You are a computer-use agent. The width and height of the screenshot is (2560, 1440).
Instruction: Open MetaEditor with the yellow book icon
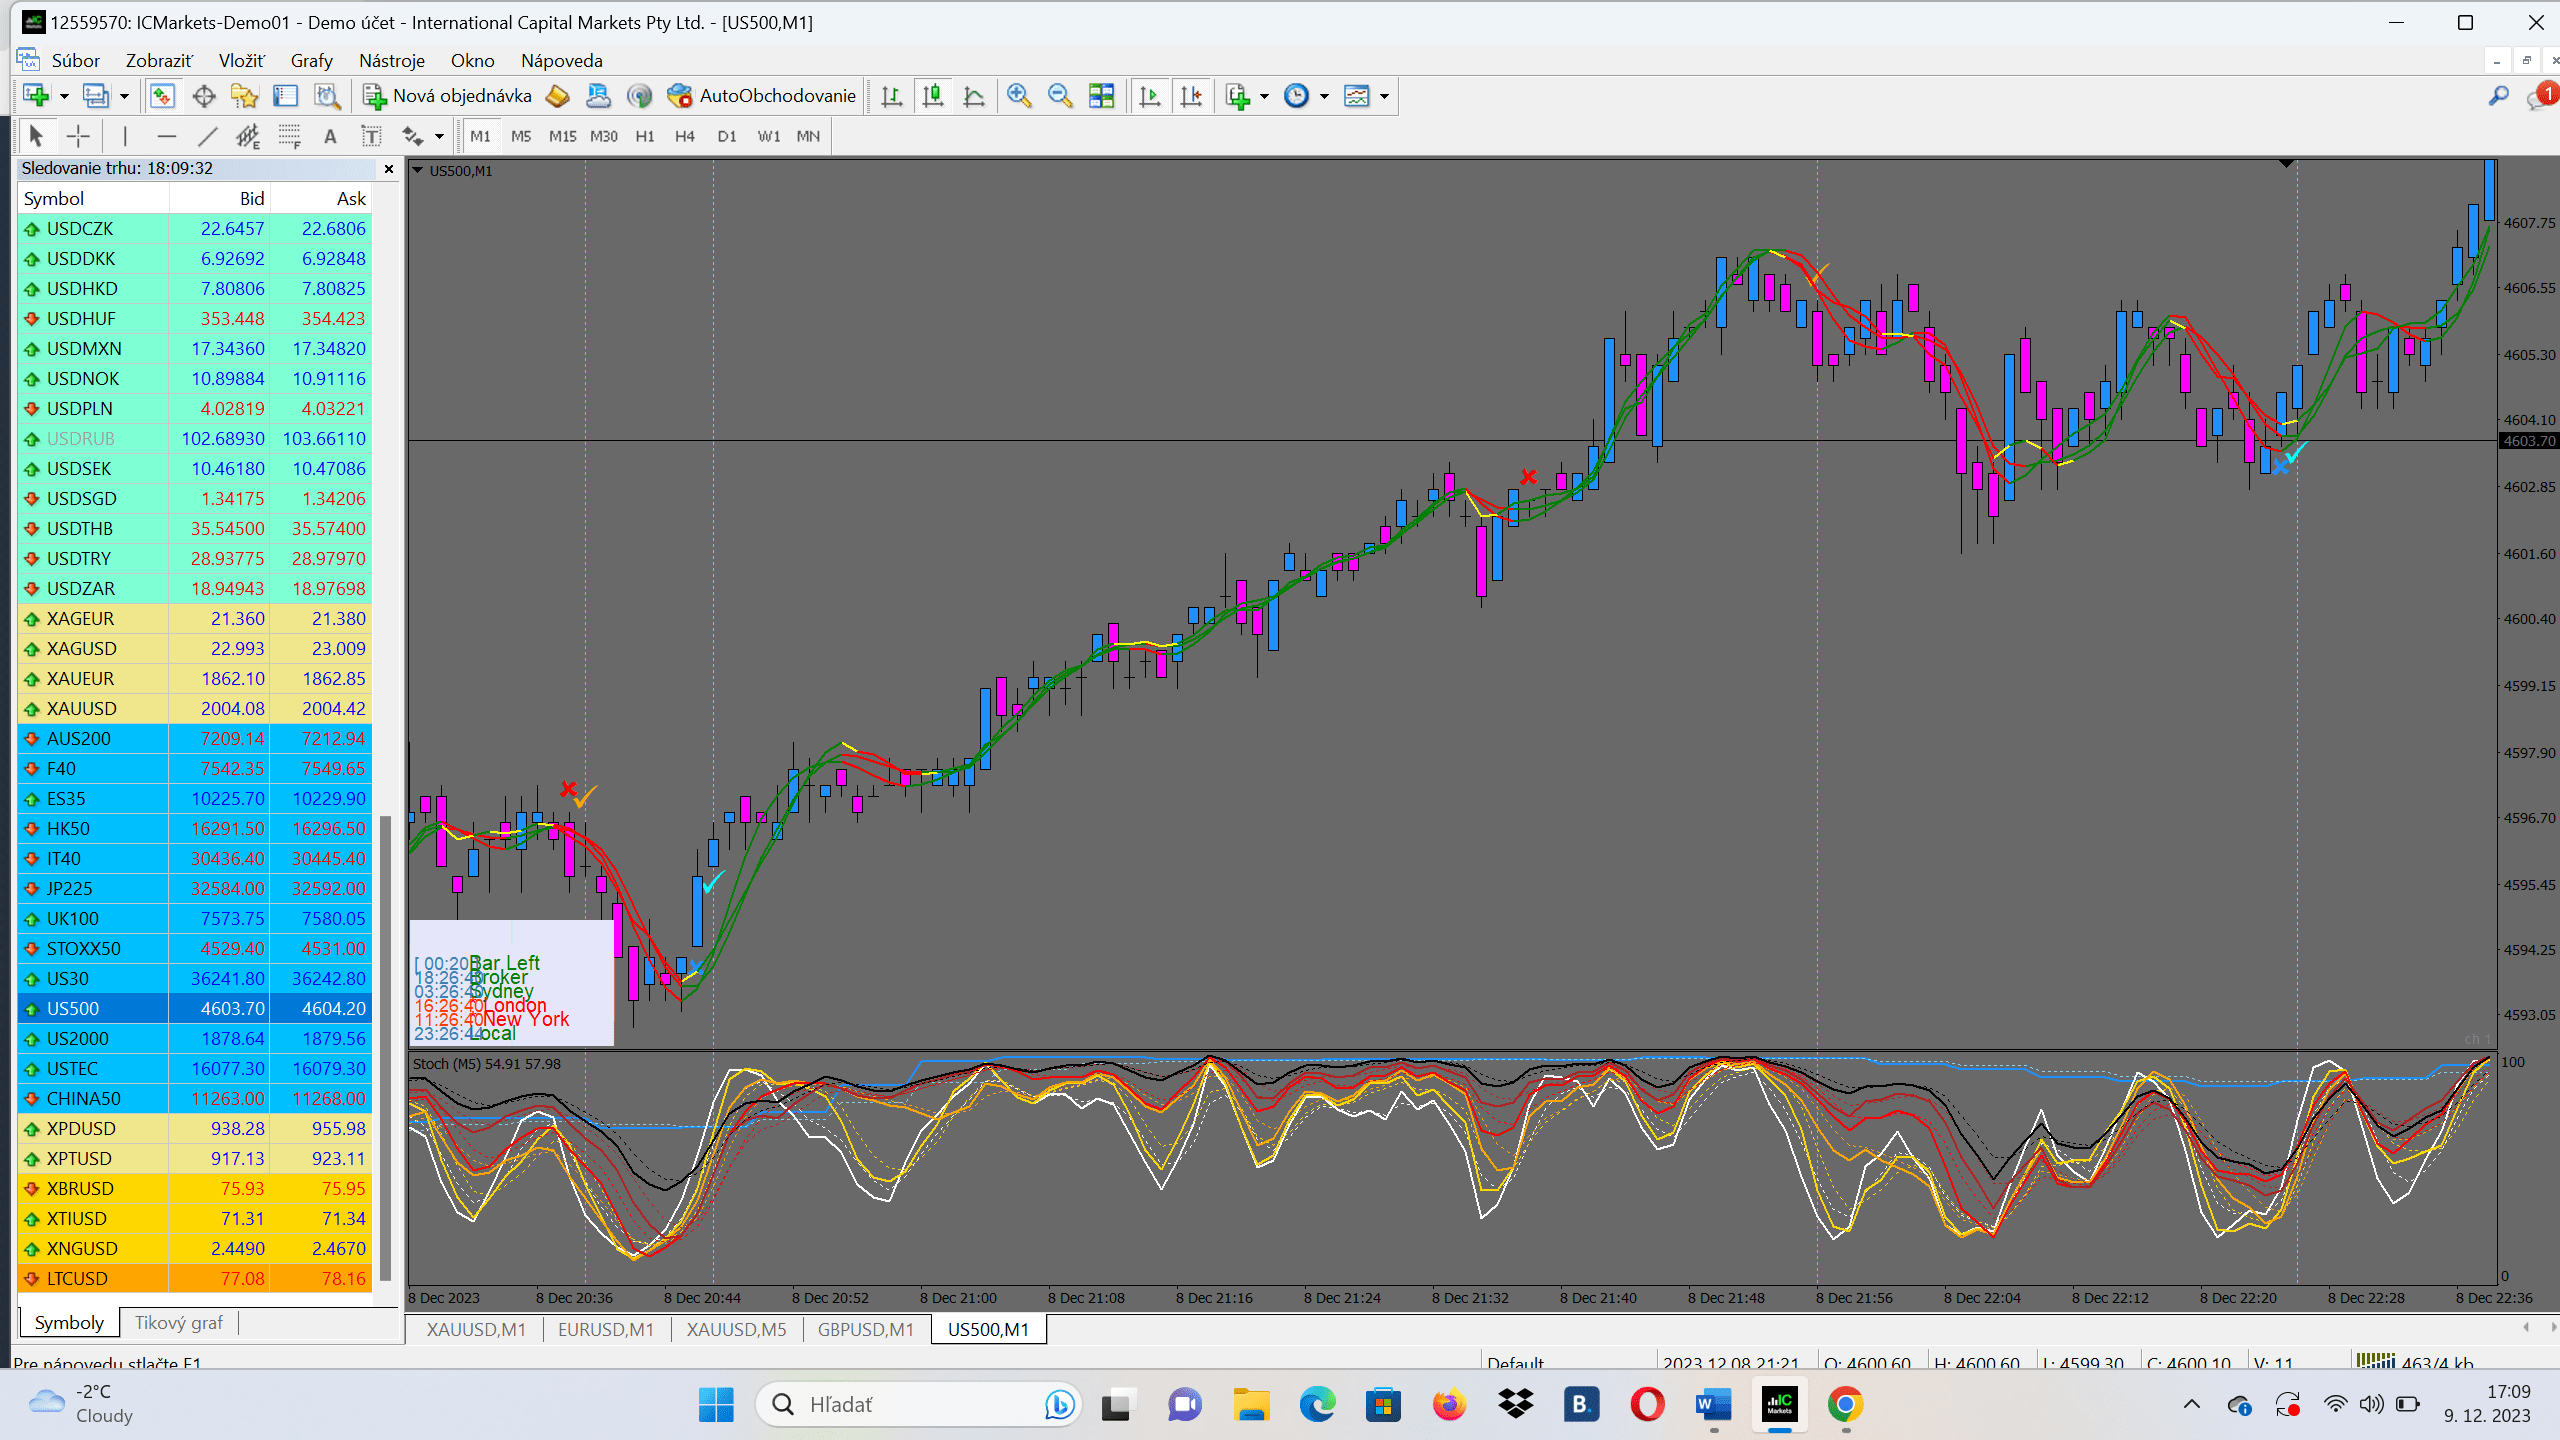[557, 96]
